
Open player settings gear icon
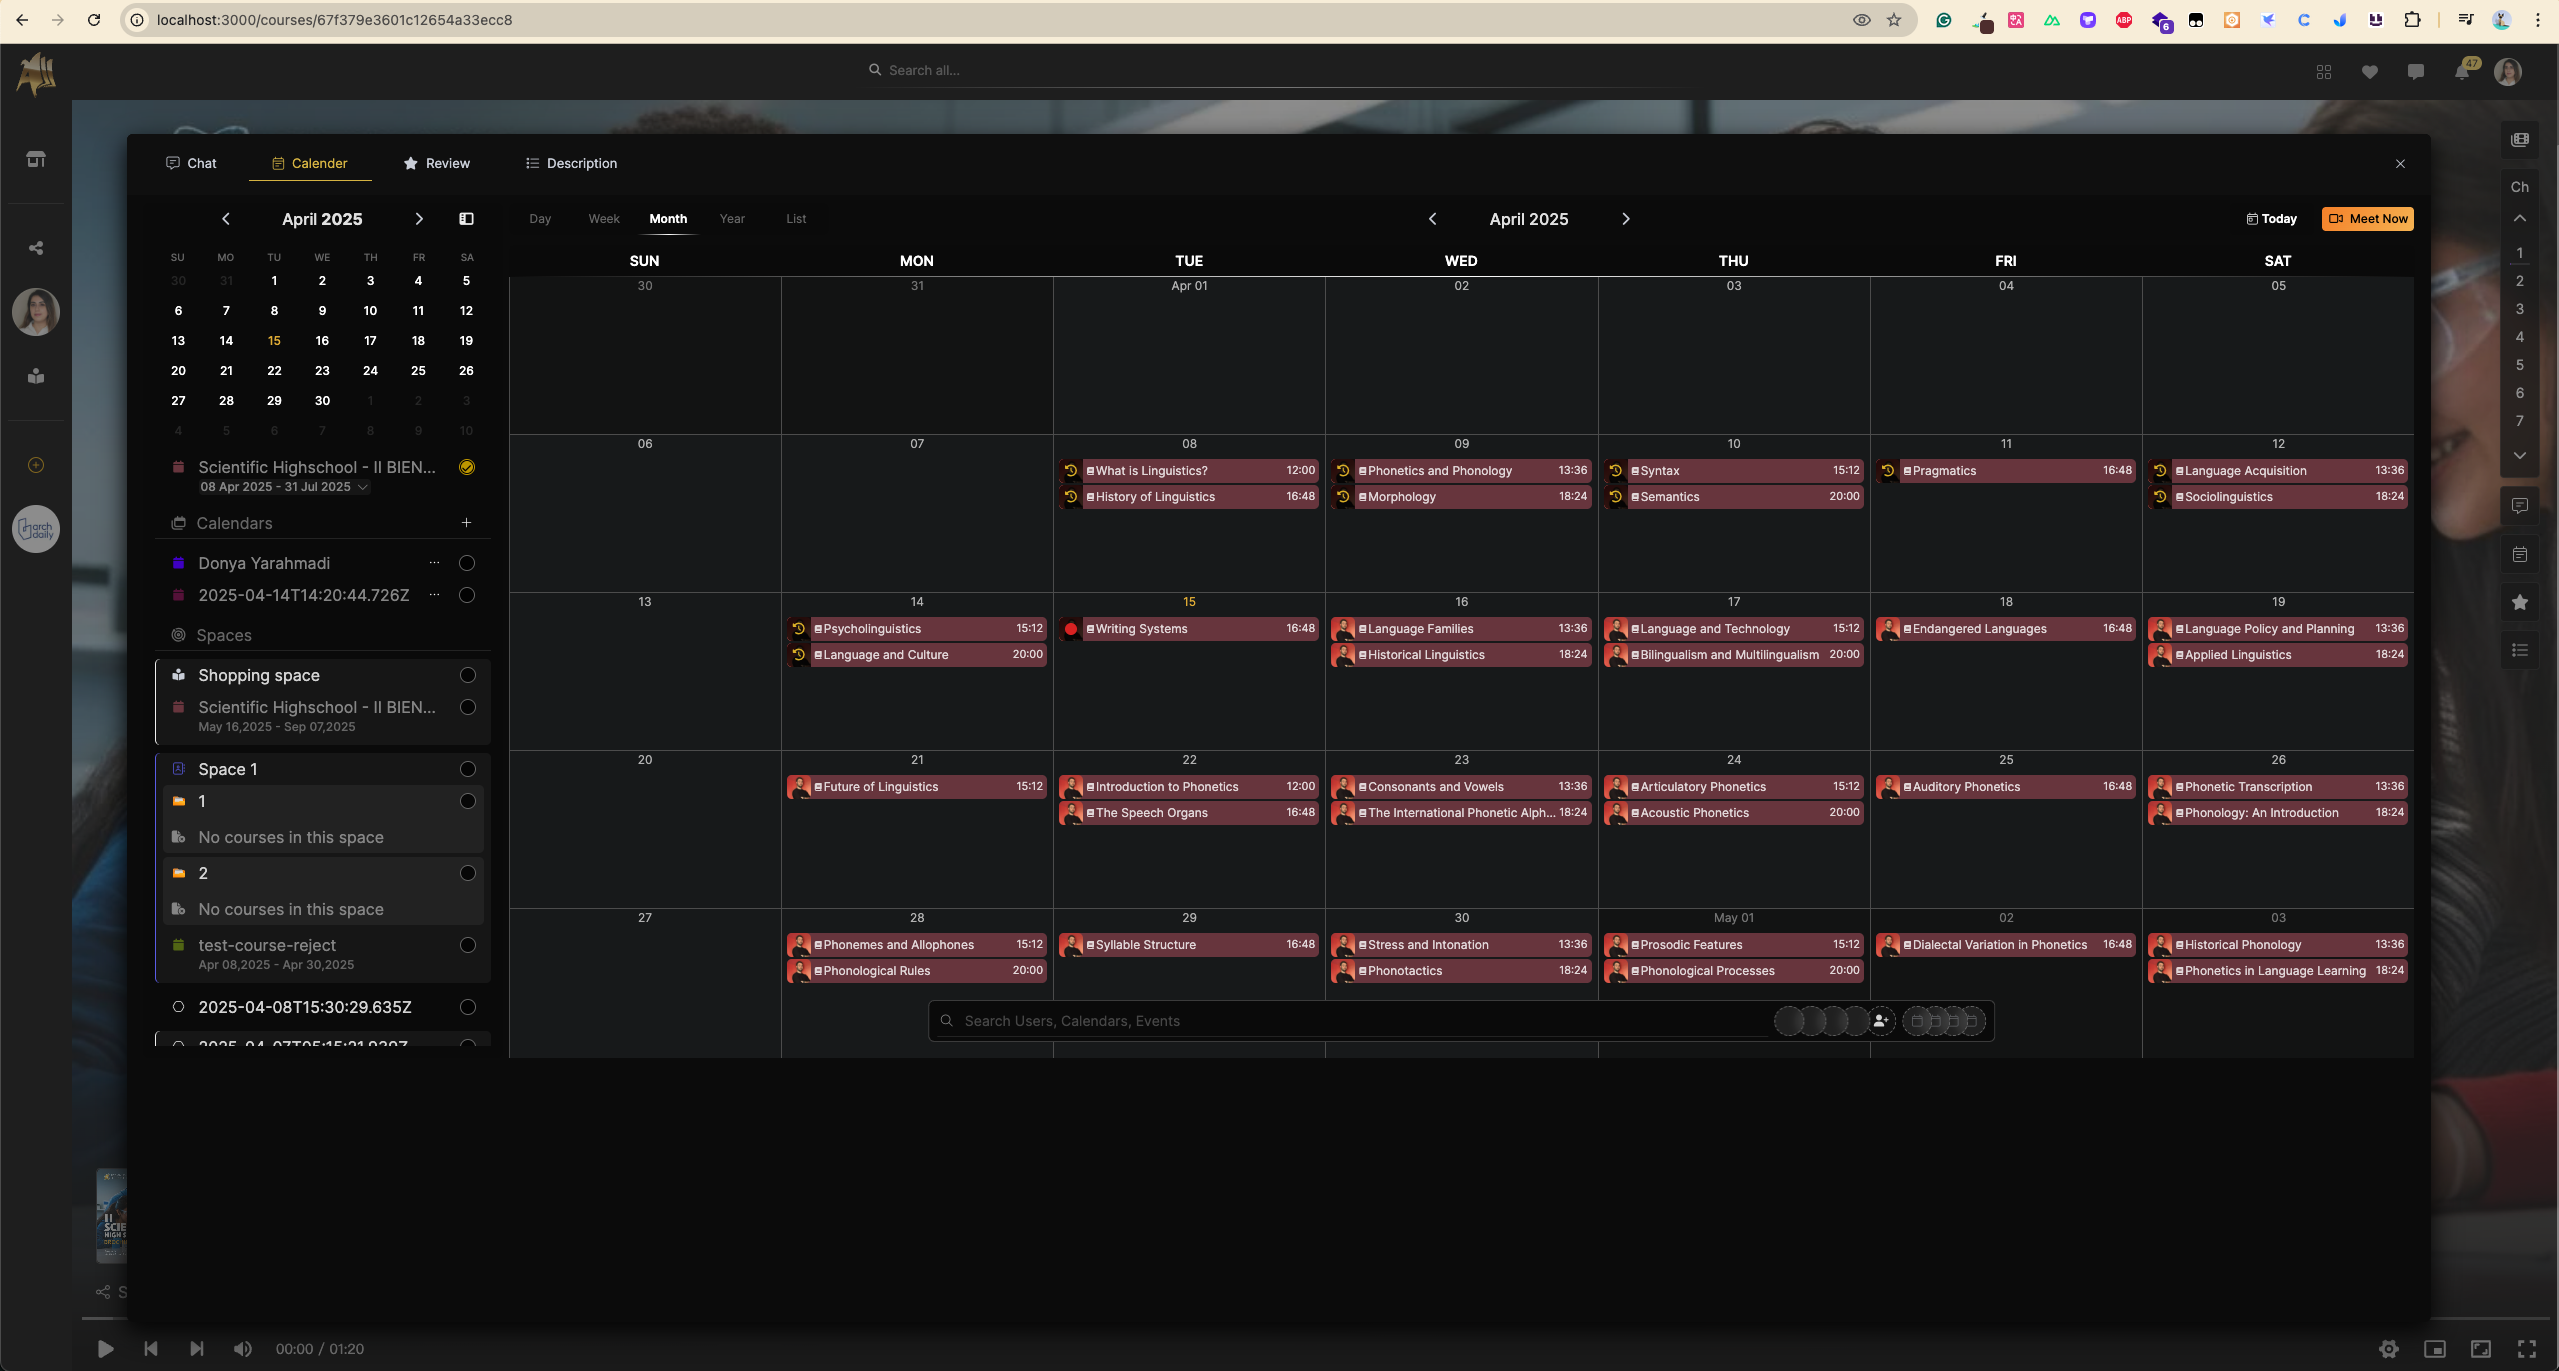click(x=2388, y=1349)
